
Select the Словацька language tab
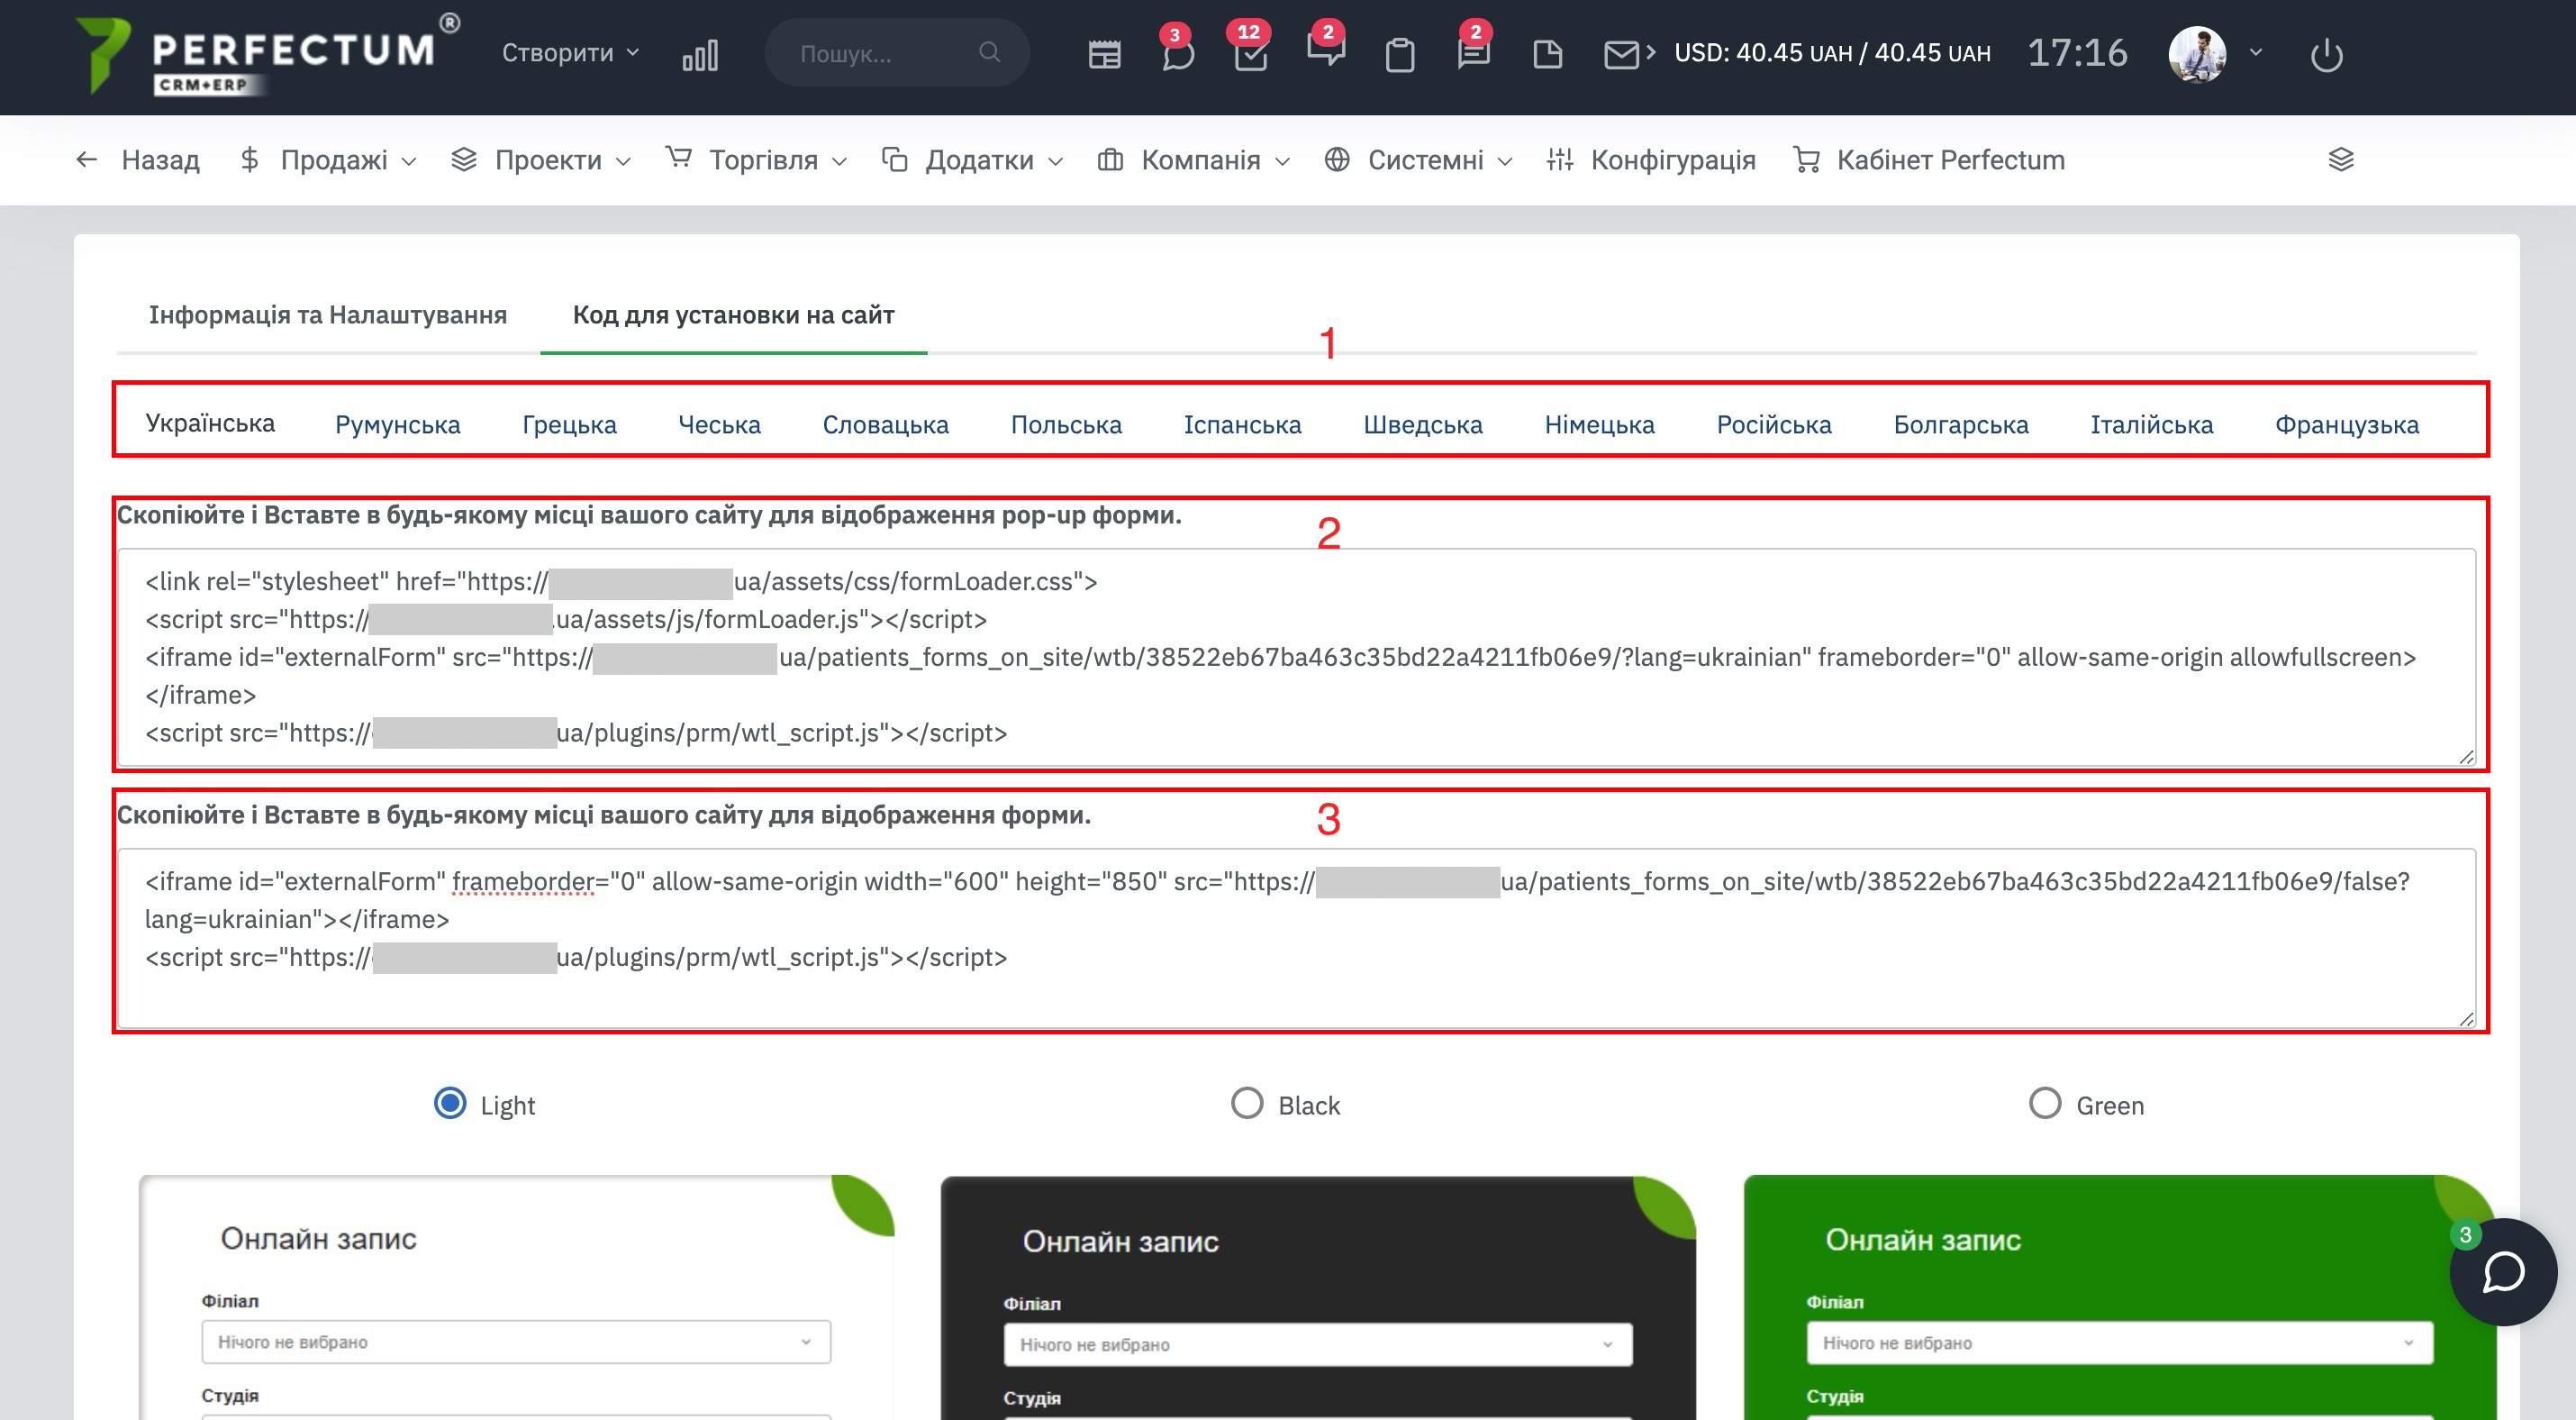pyautogui.click(x=886, y=425)
